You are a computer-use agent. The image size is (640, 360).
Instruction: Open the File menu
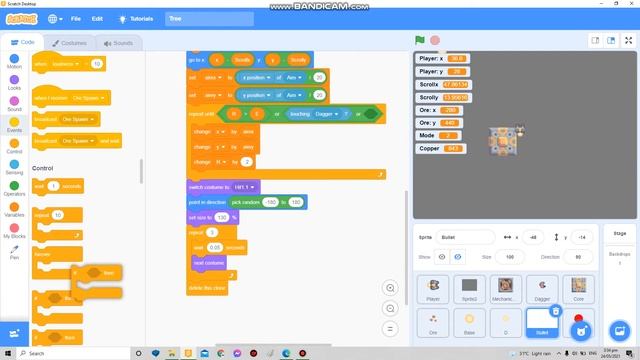(76, 19)
